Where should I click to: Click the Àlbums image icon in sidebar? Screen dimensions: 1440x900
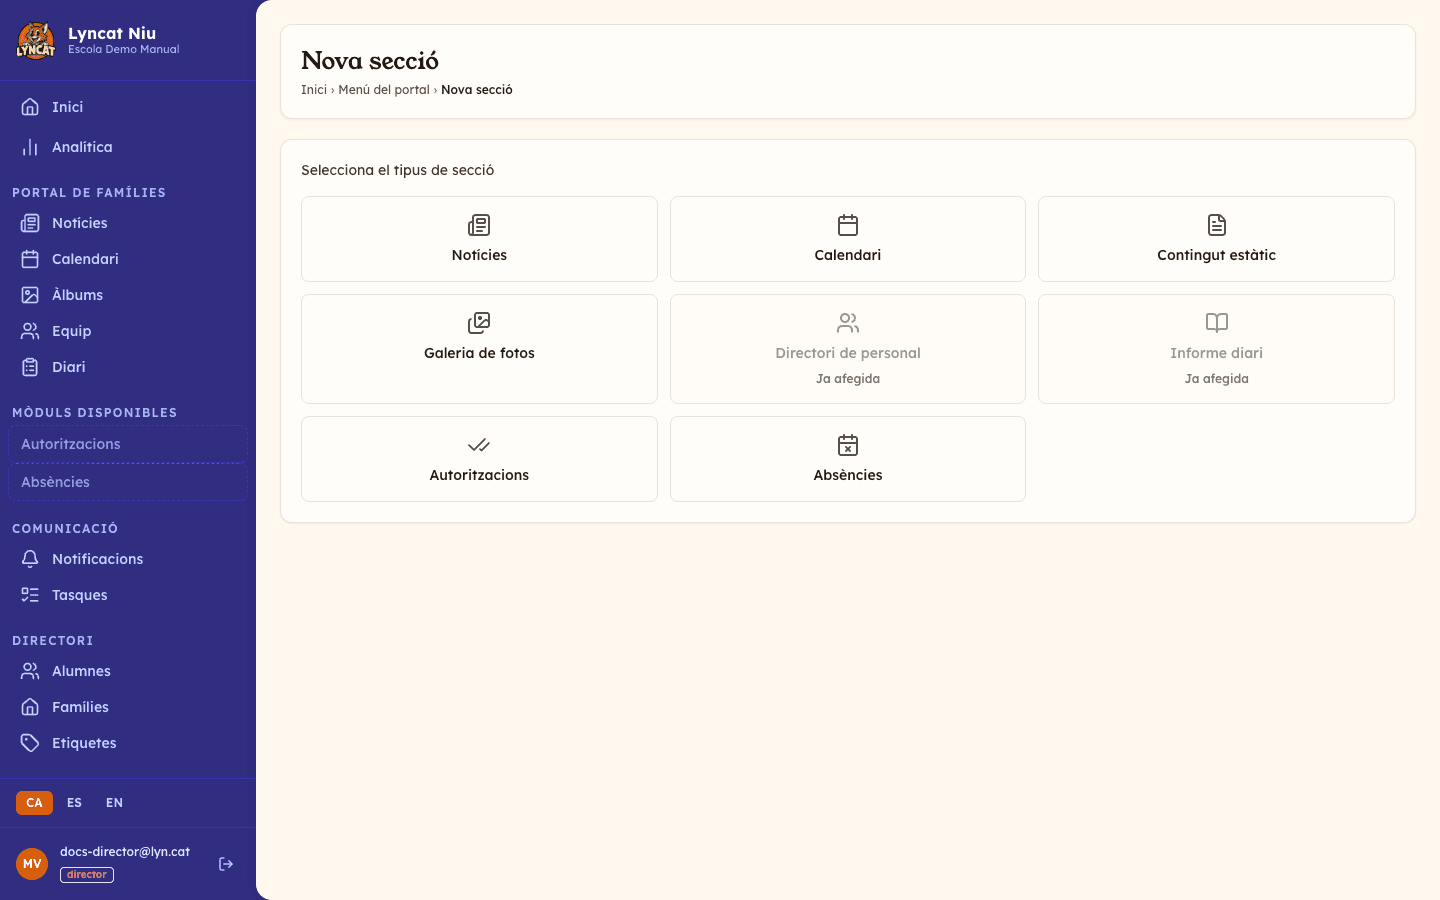pos(30,295)
